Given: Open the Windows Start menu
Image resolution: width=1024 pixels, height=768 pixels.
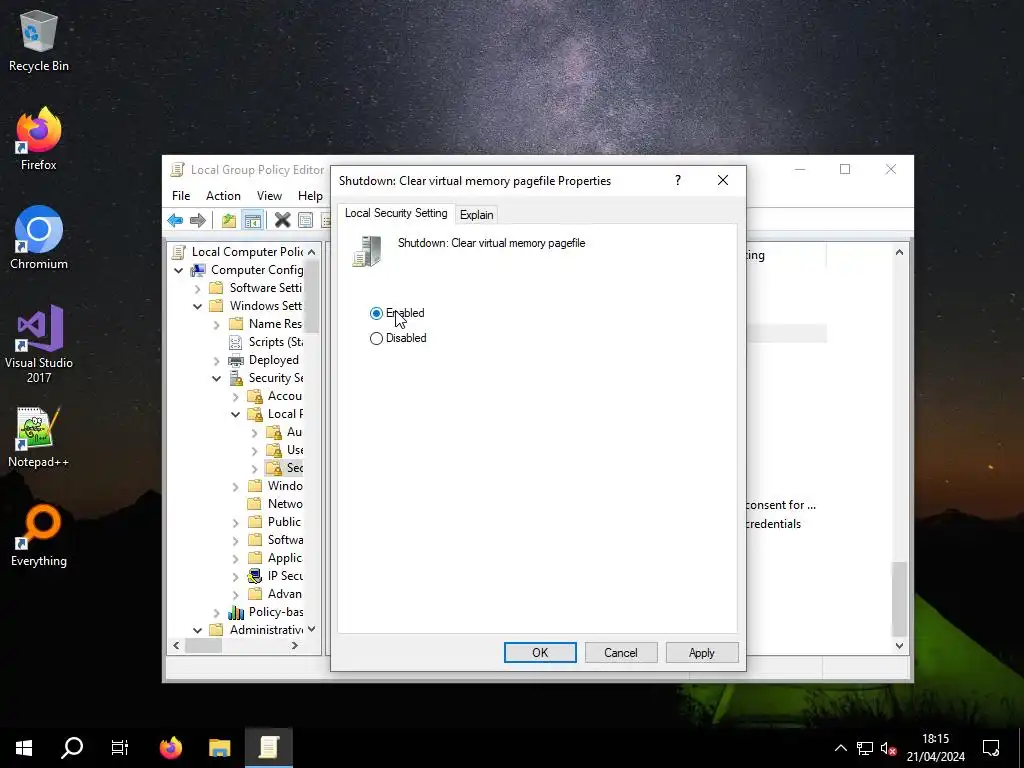Looking at the screenshot, I should pos(24,748).
